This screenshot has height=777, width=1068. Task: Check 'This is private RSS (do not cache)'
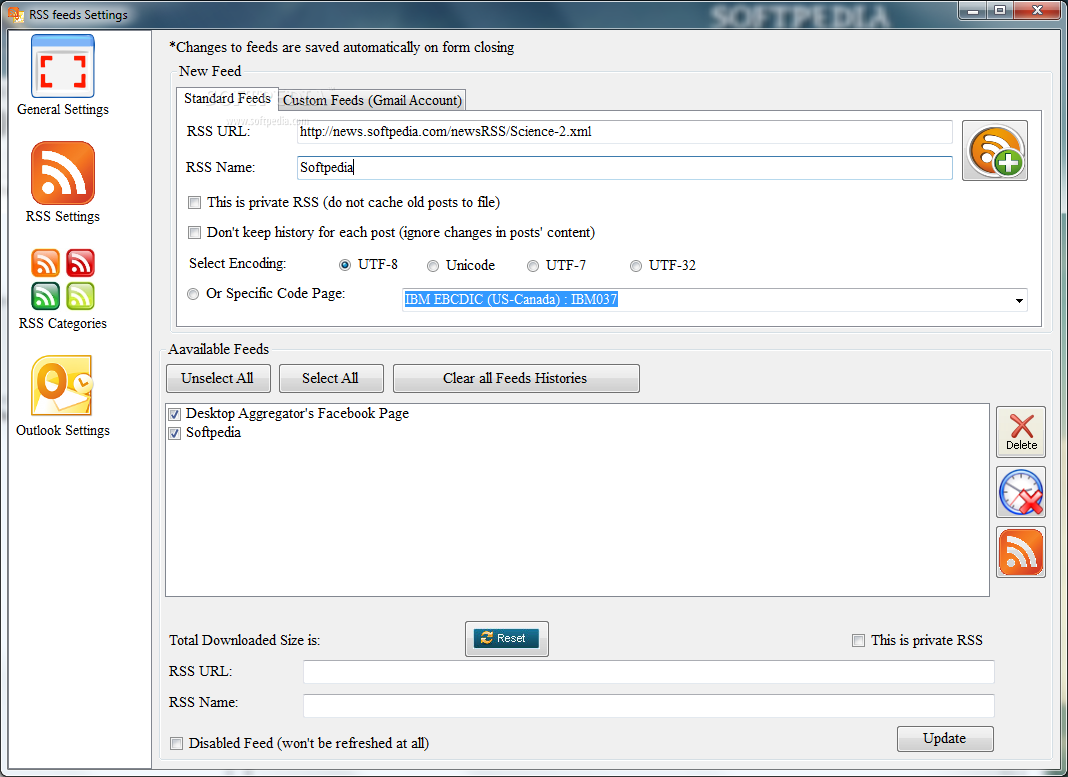(195, 202)
